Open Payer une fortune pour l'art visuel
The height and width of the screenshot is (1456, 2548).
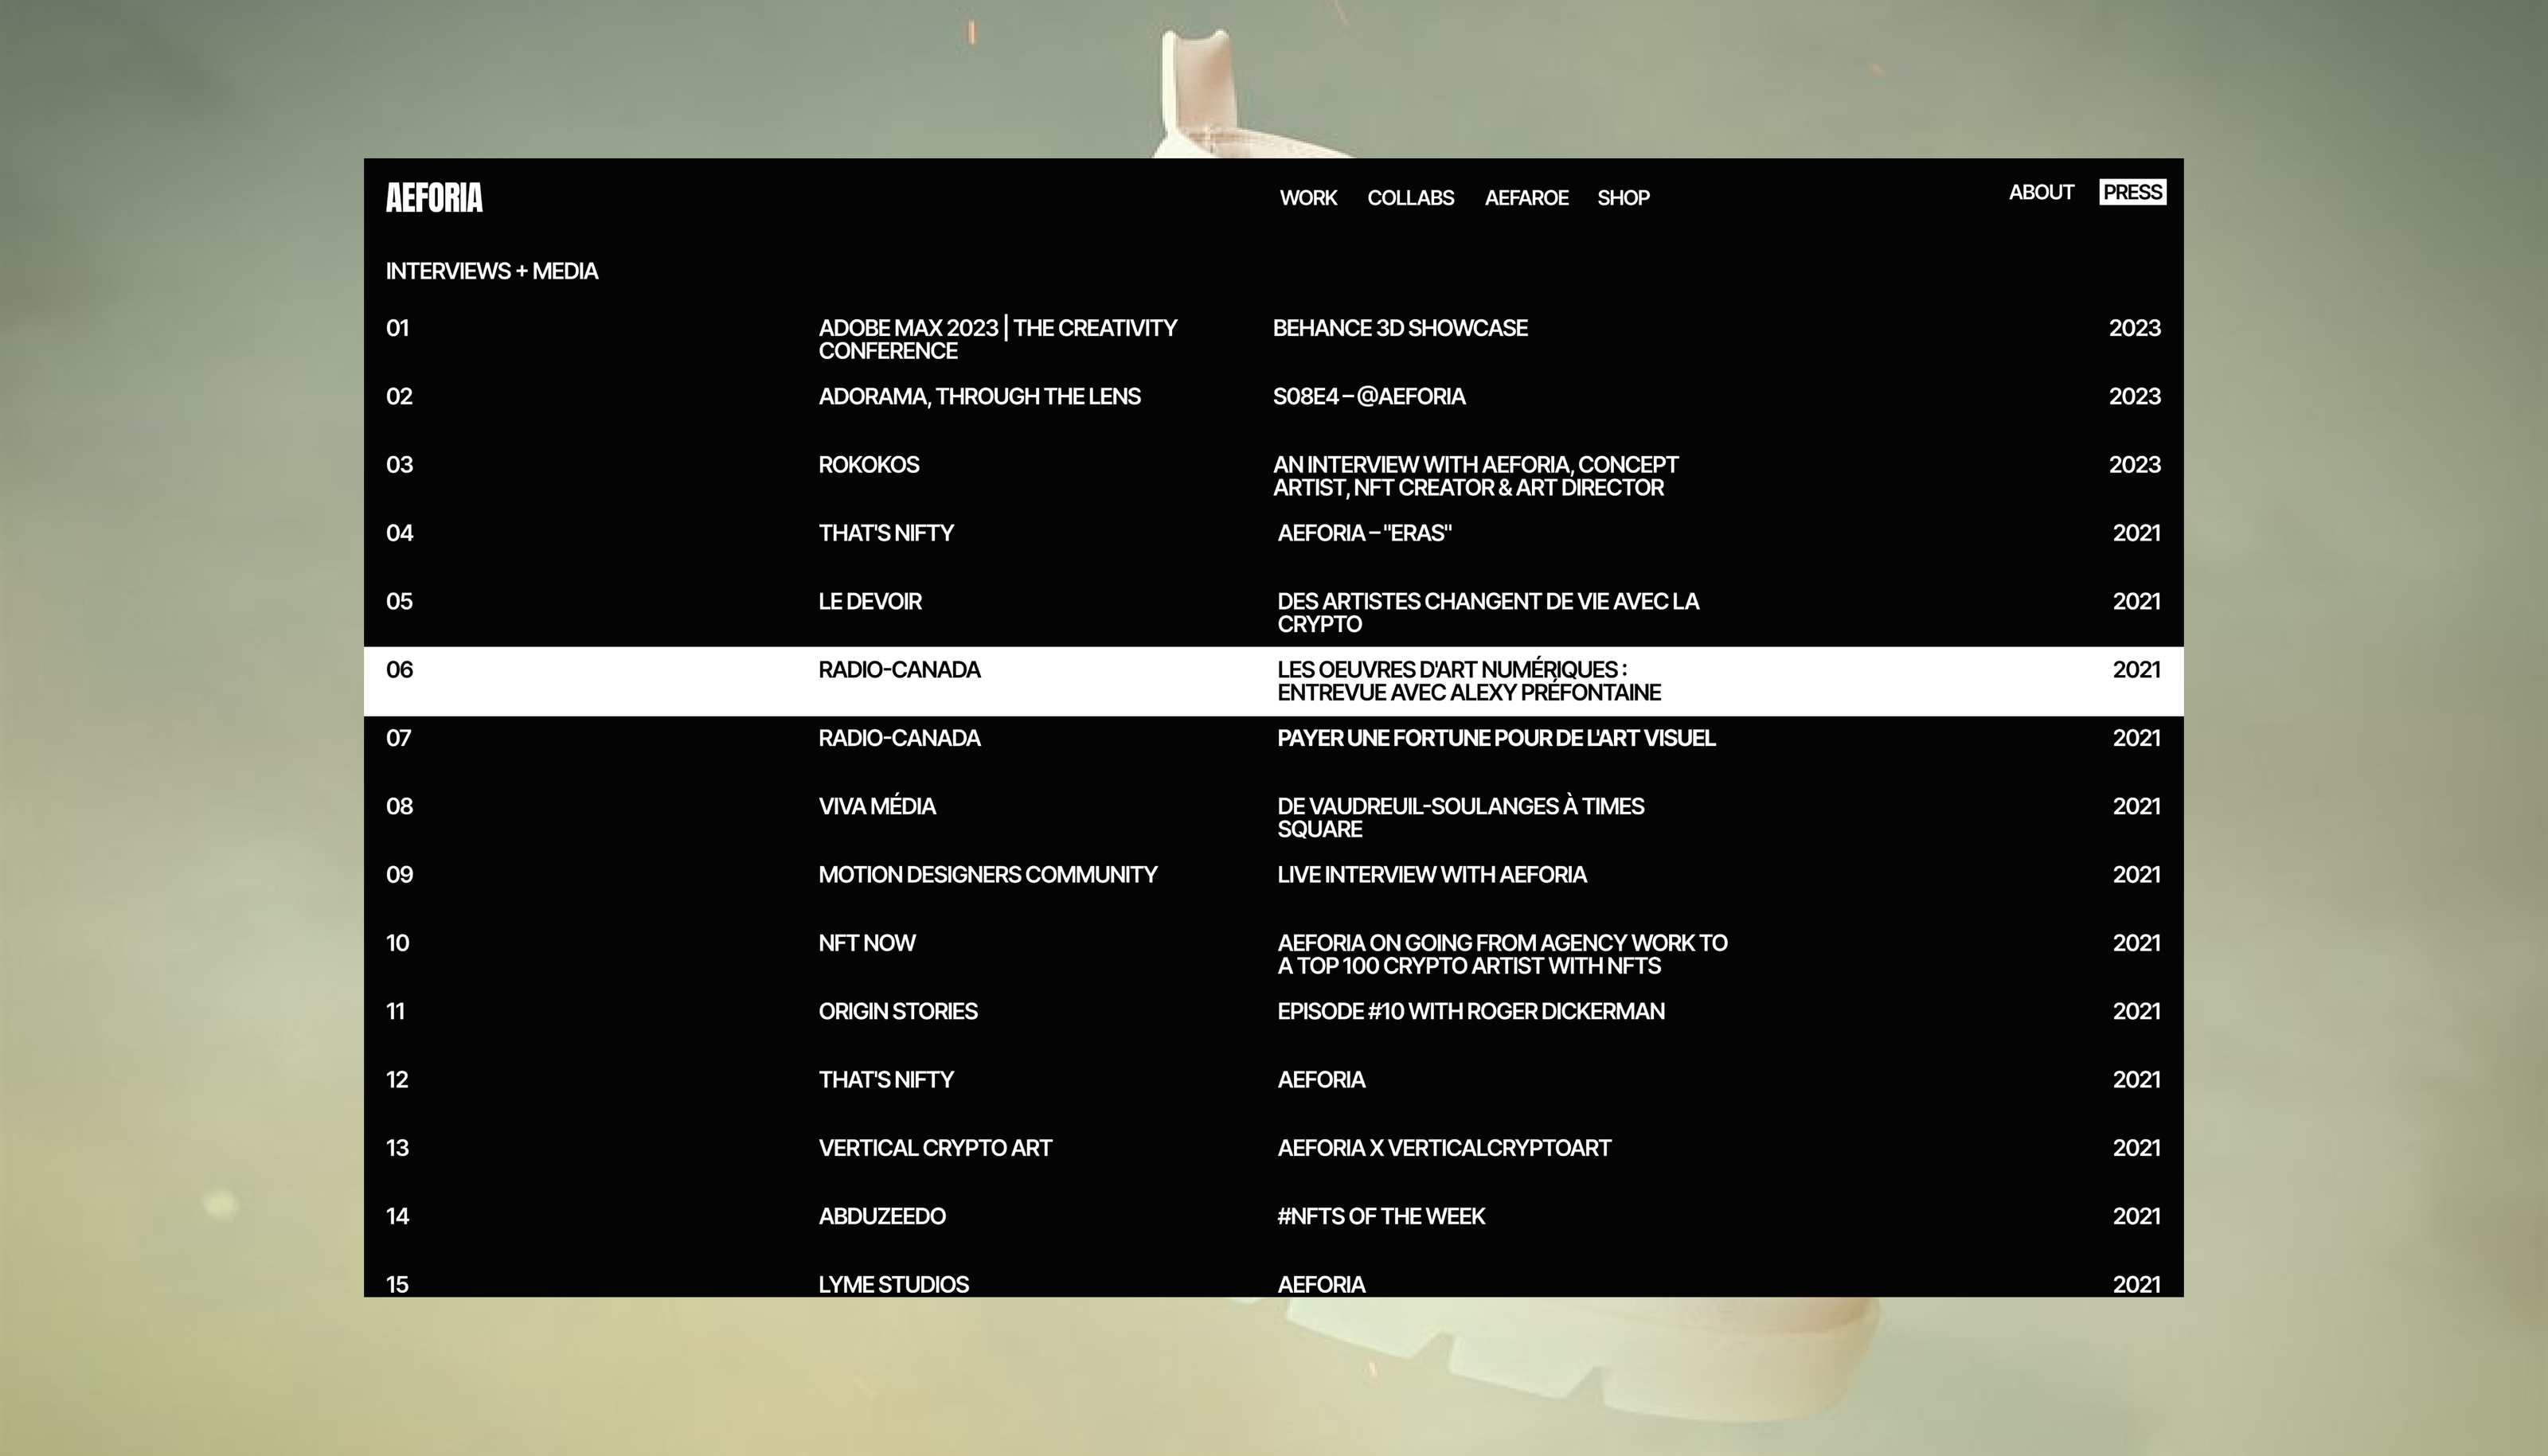click(1495, 738)
